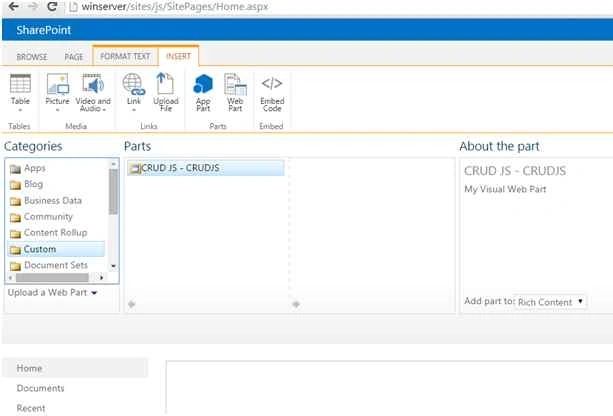Click the Business Data folder icon

tap(15, 202)
